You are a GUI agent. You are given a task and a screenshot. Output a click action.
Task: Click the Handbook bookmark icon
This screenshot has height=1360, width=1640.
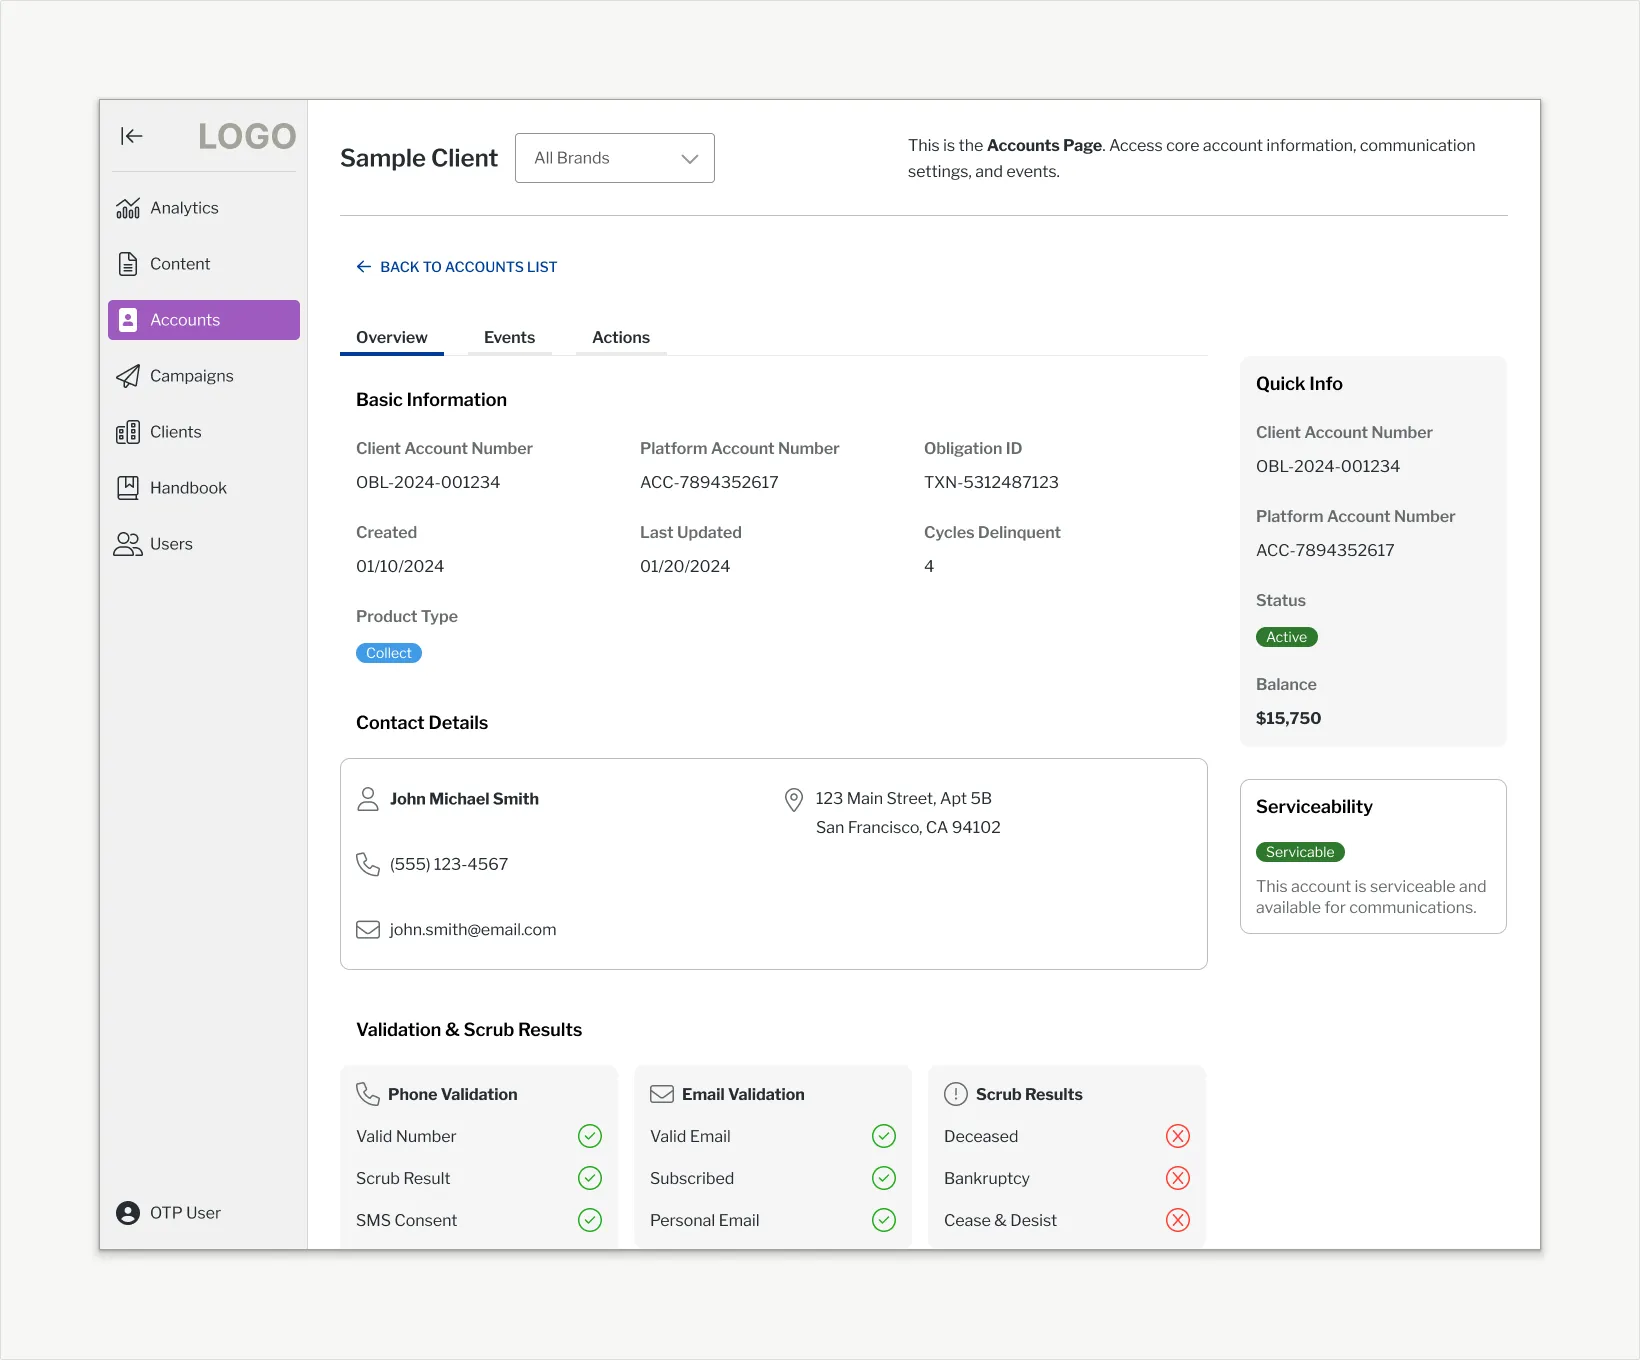(x=128, y=488)
